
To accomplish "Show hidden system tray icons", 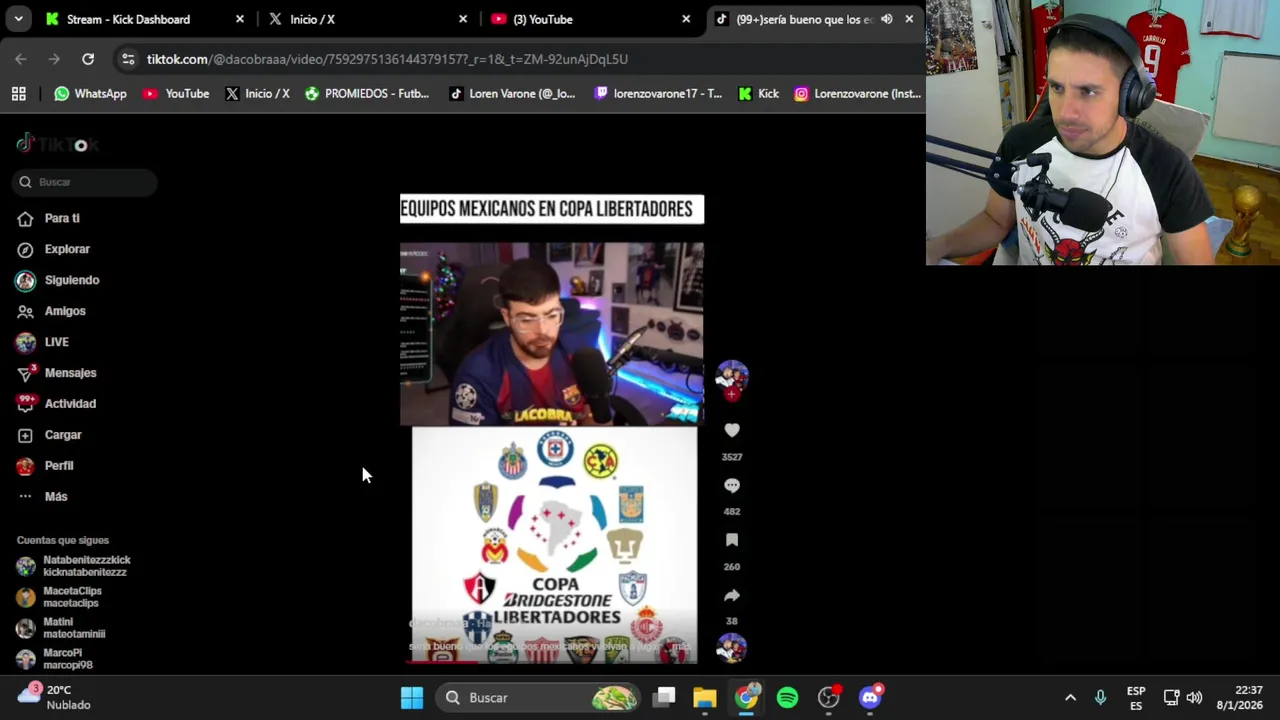I will coord(1070,698).
